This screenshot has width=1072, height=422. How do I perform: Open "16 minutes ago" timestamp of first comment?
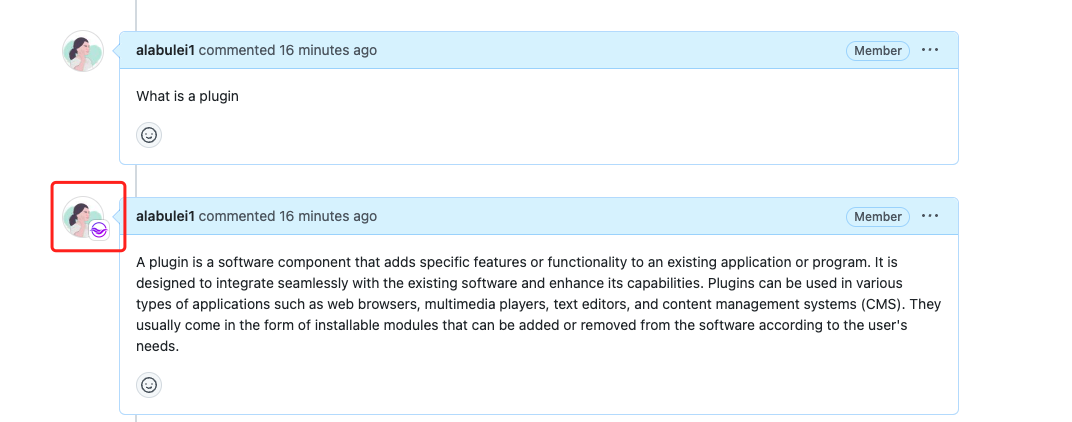tap(328, 50)
